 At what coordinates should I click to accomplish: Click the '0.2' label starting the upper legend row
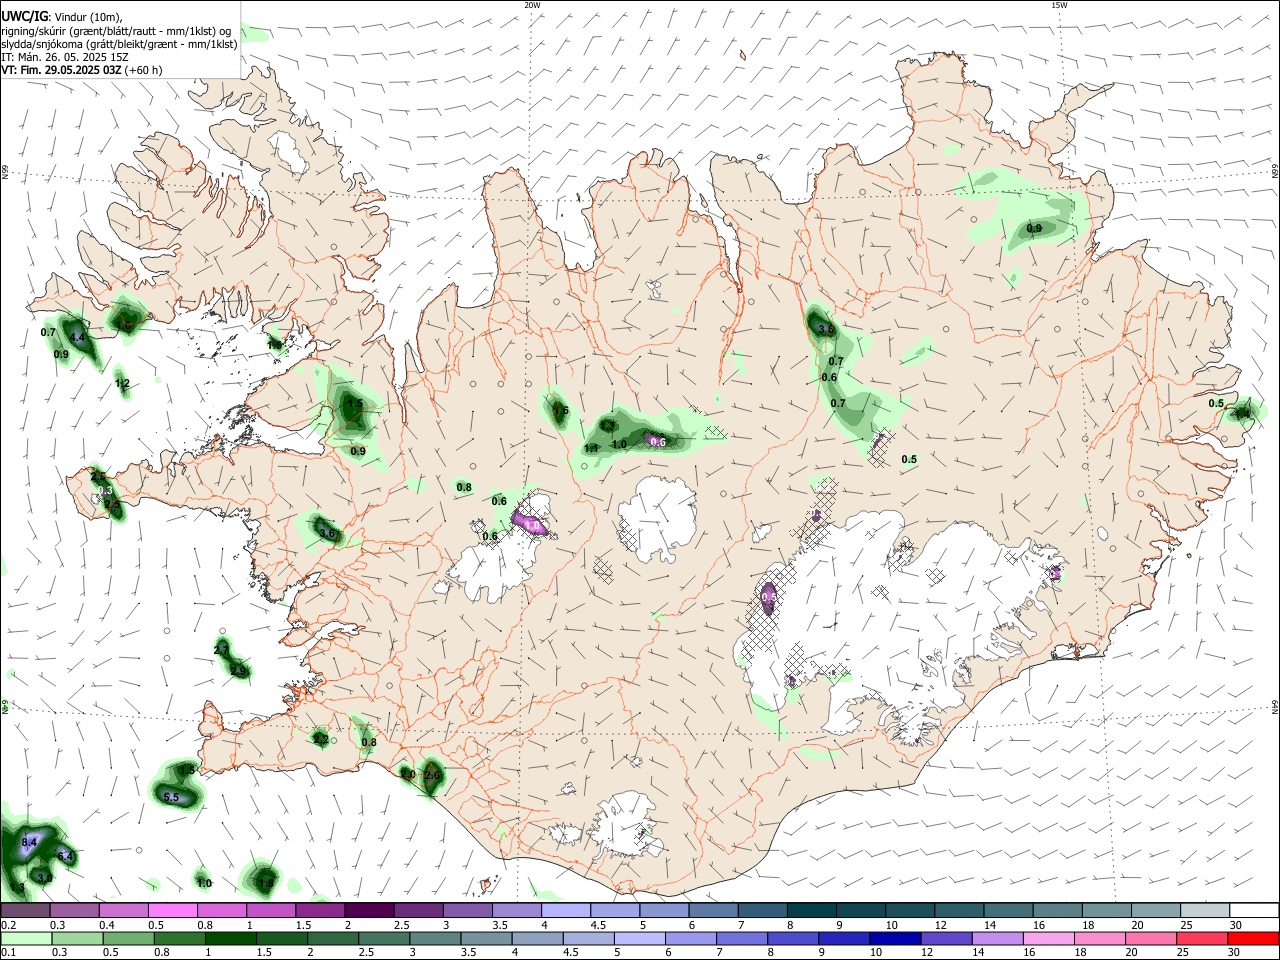8,925
